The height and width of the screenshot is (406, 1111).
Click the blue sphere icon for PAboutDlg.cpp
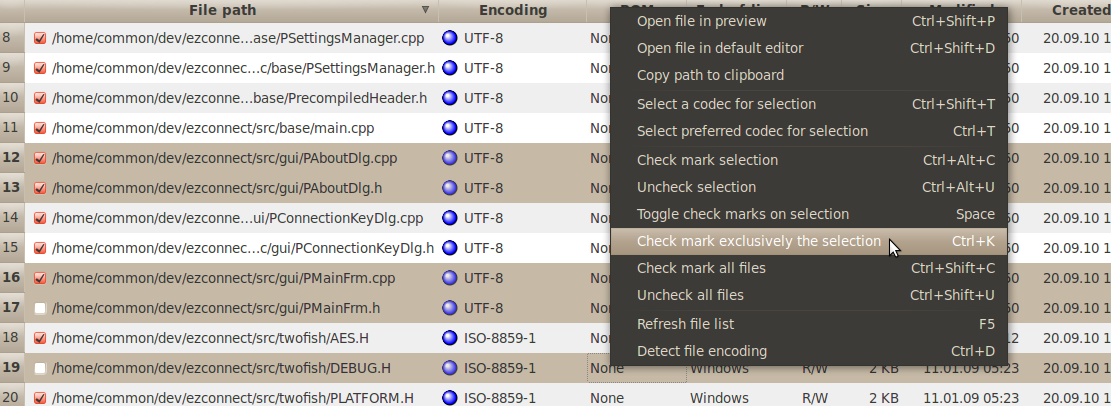450,158
